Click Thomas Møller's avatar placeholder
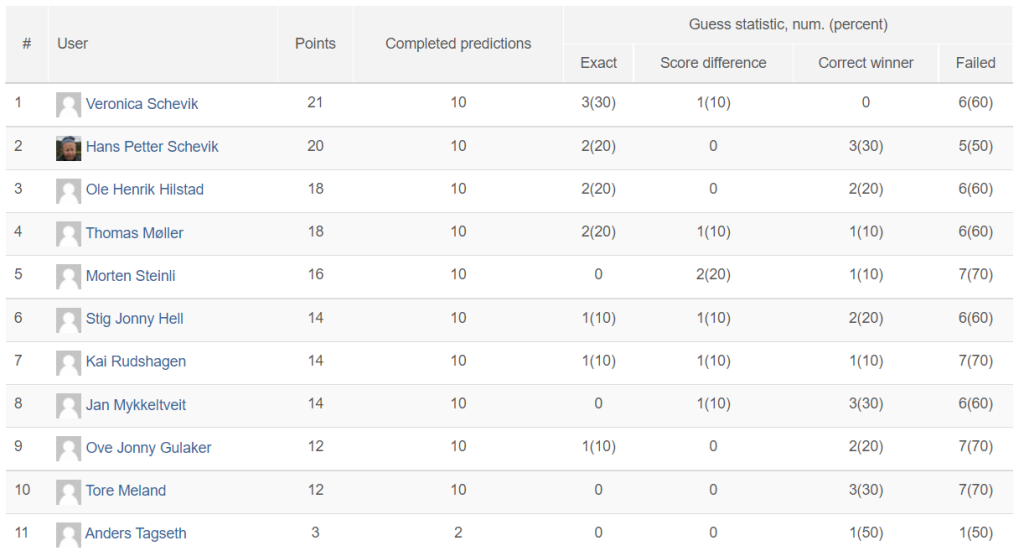1024x551 pixels. [68, 233]
